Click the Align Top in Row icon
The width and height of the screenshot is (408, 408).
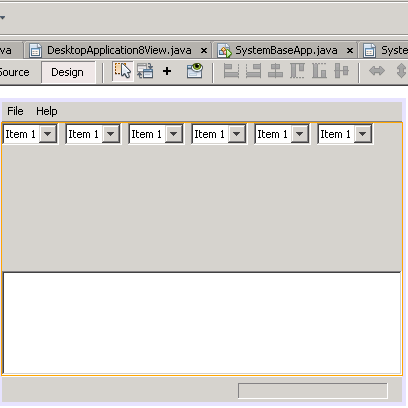coord(297,71)
